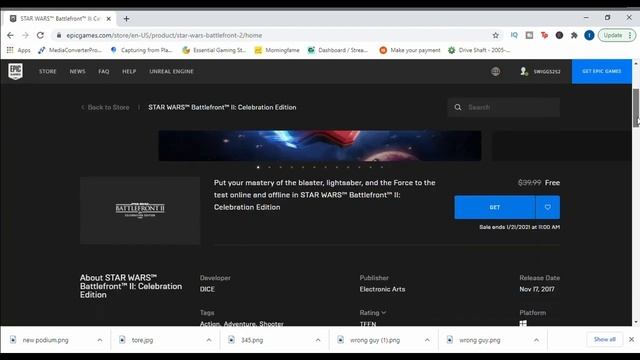Open the language globe icon
640x360 pixels.
(x=496, y=71)
